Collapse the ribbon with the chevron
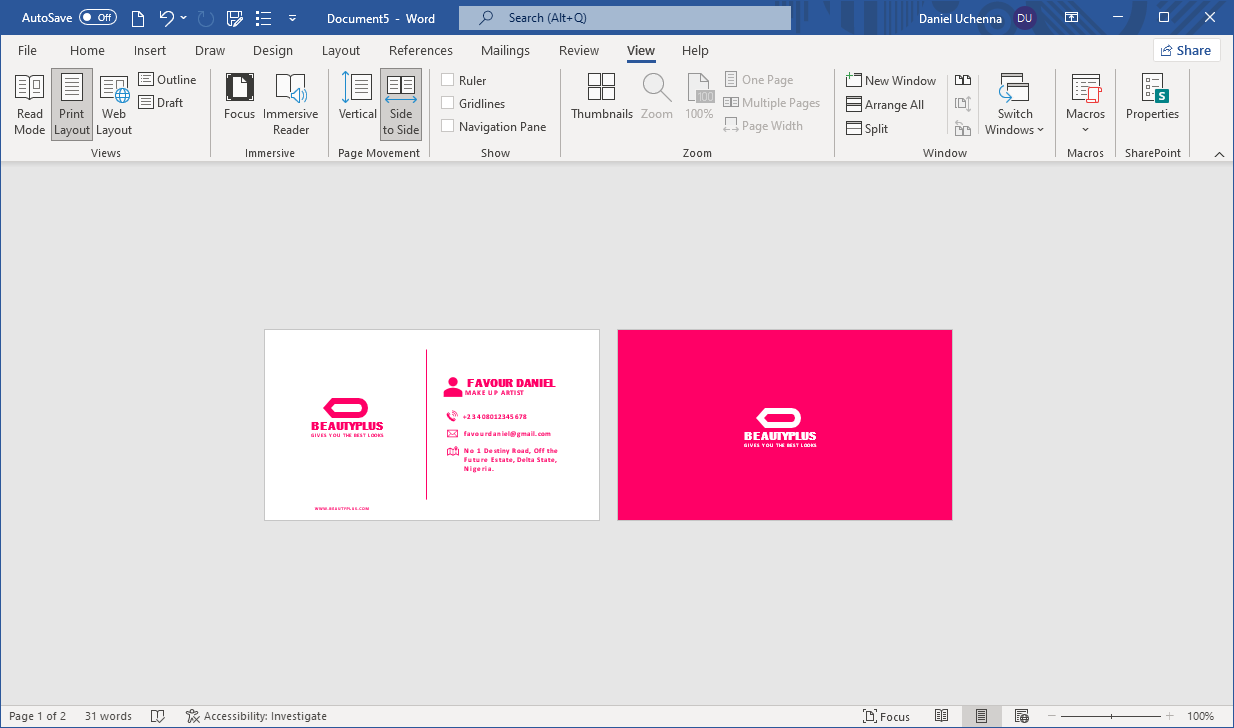This screenshot has width=1234, height=728. (1219, 154)
